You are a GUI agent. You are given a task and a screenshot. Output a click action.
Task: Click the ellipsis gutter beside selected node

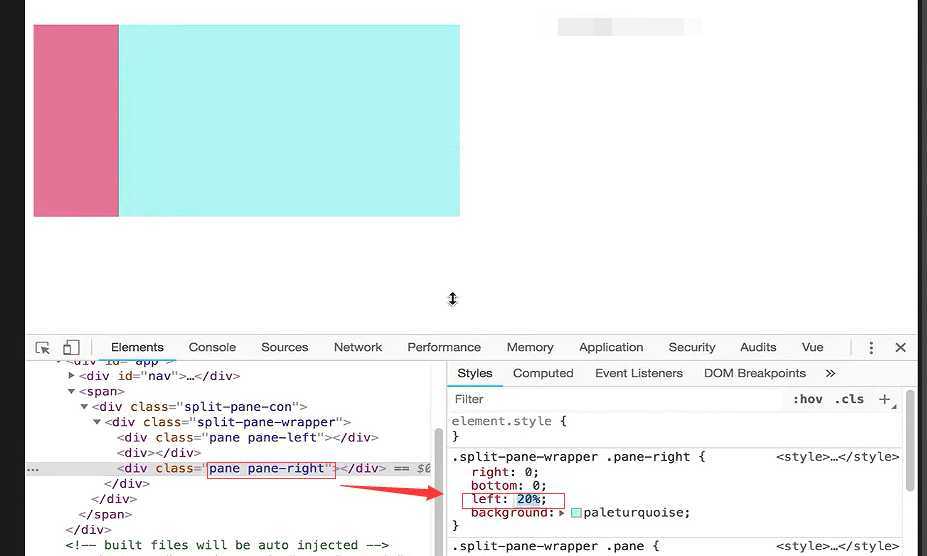[33, 469]
